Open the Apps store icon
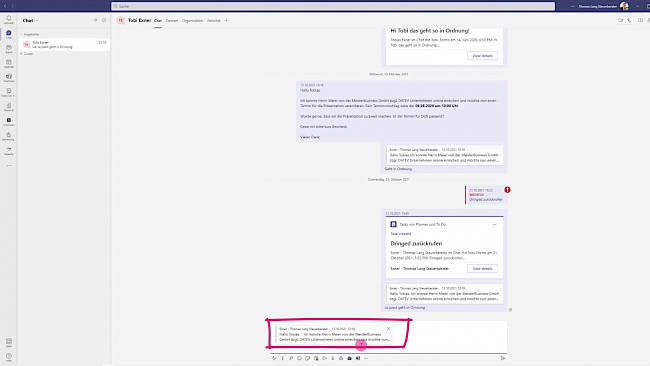Viewport: 650px width, 366px height. [x=8, y=342]
